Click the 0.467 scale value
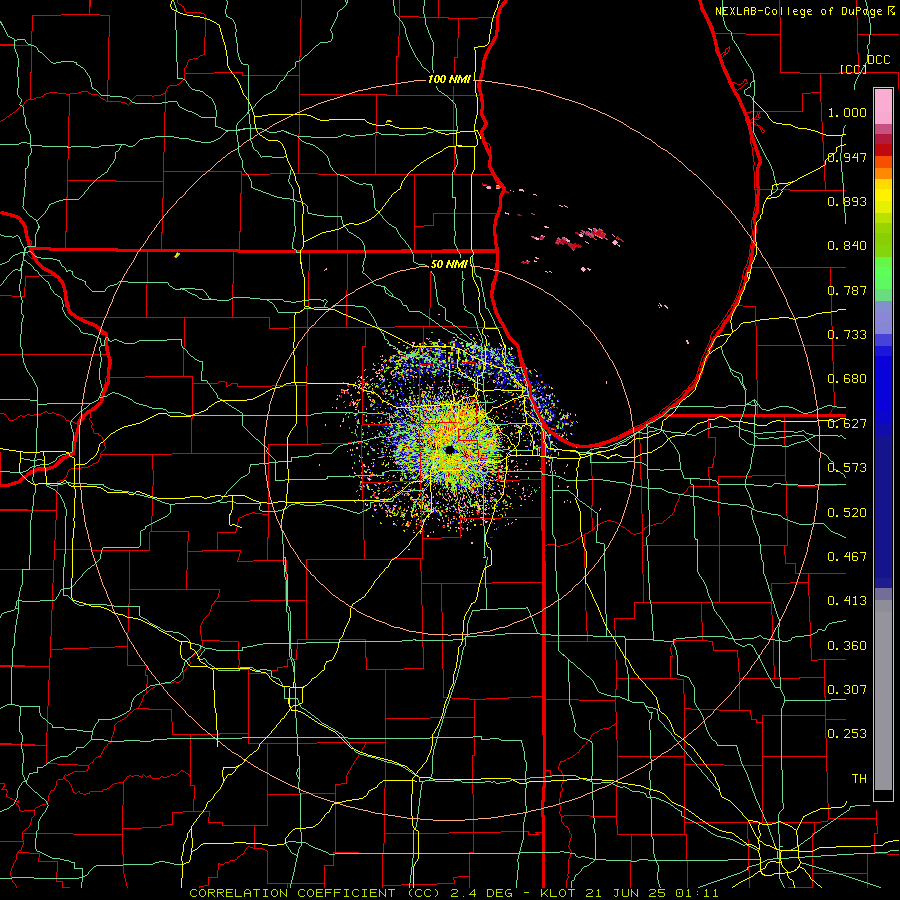The height and width of the screenshot is (900, 900). [847, 557]
